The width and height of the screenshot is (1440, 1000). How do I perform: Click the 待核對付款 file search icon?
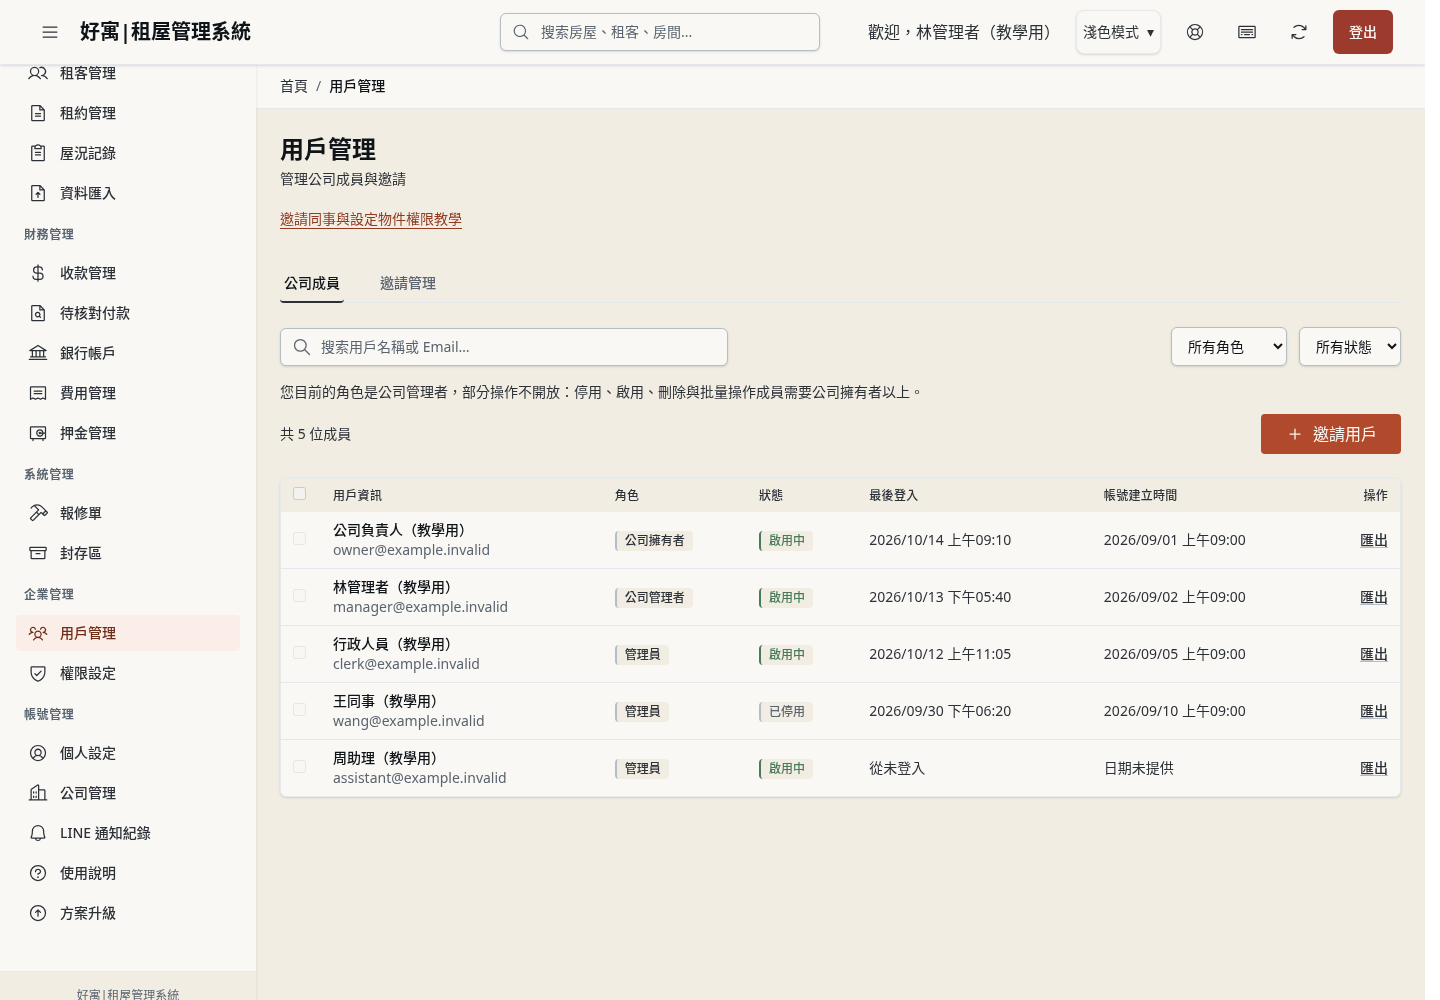(x=38, y=313)
